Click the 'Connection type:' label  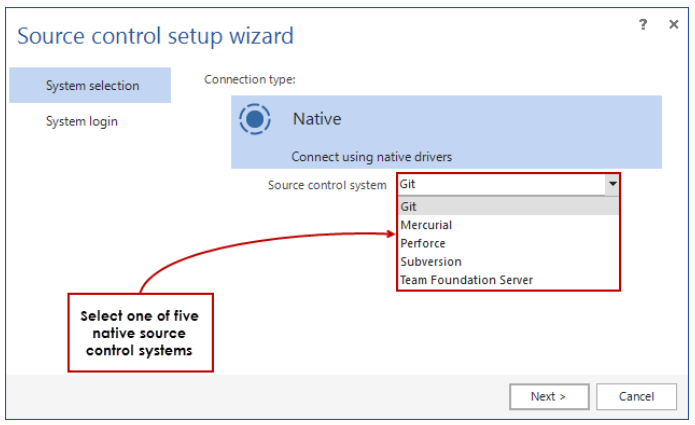click(250, 80)
